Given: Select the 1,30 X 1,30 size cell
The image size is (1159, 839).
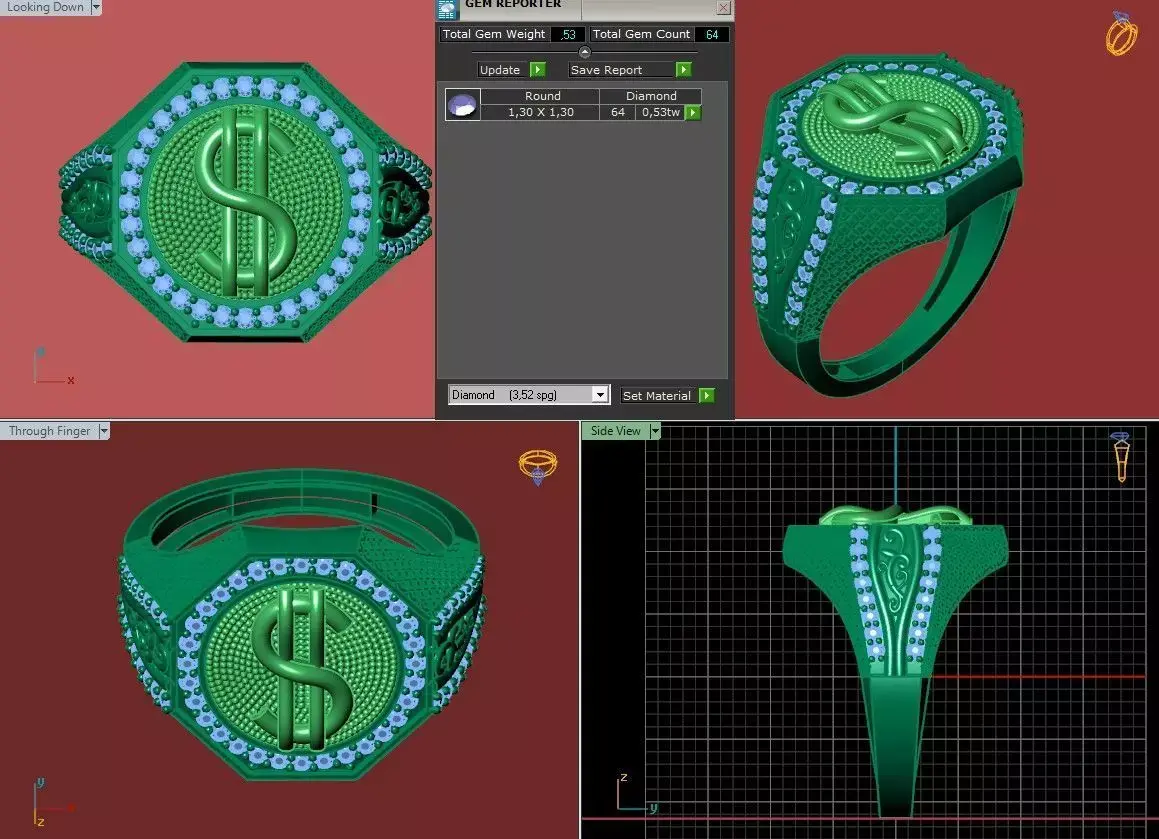Looking at the screenshot, I should [x=540, y=112].
